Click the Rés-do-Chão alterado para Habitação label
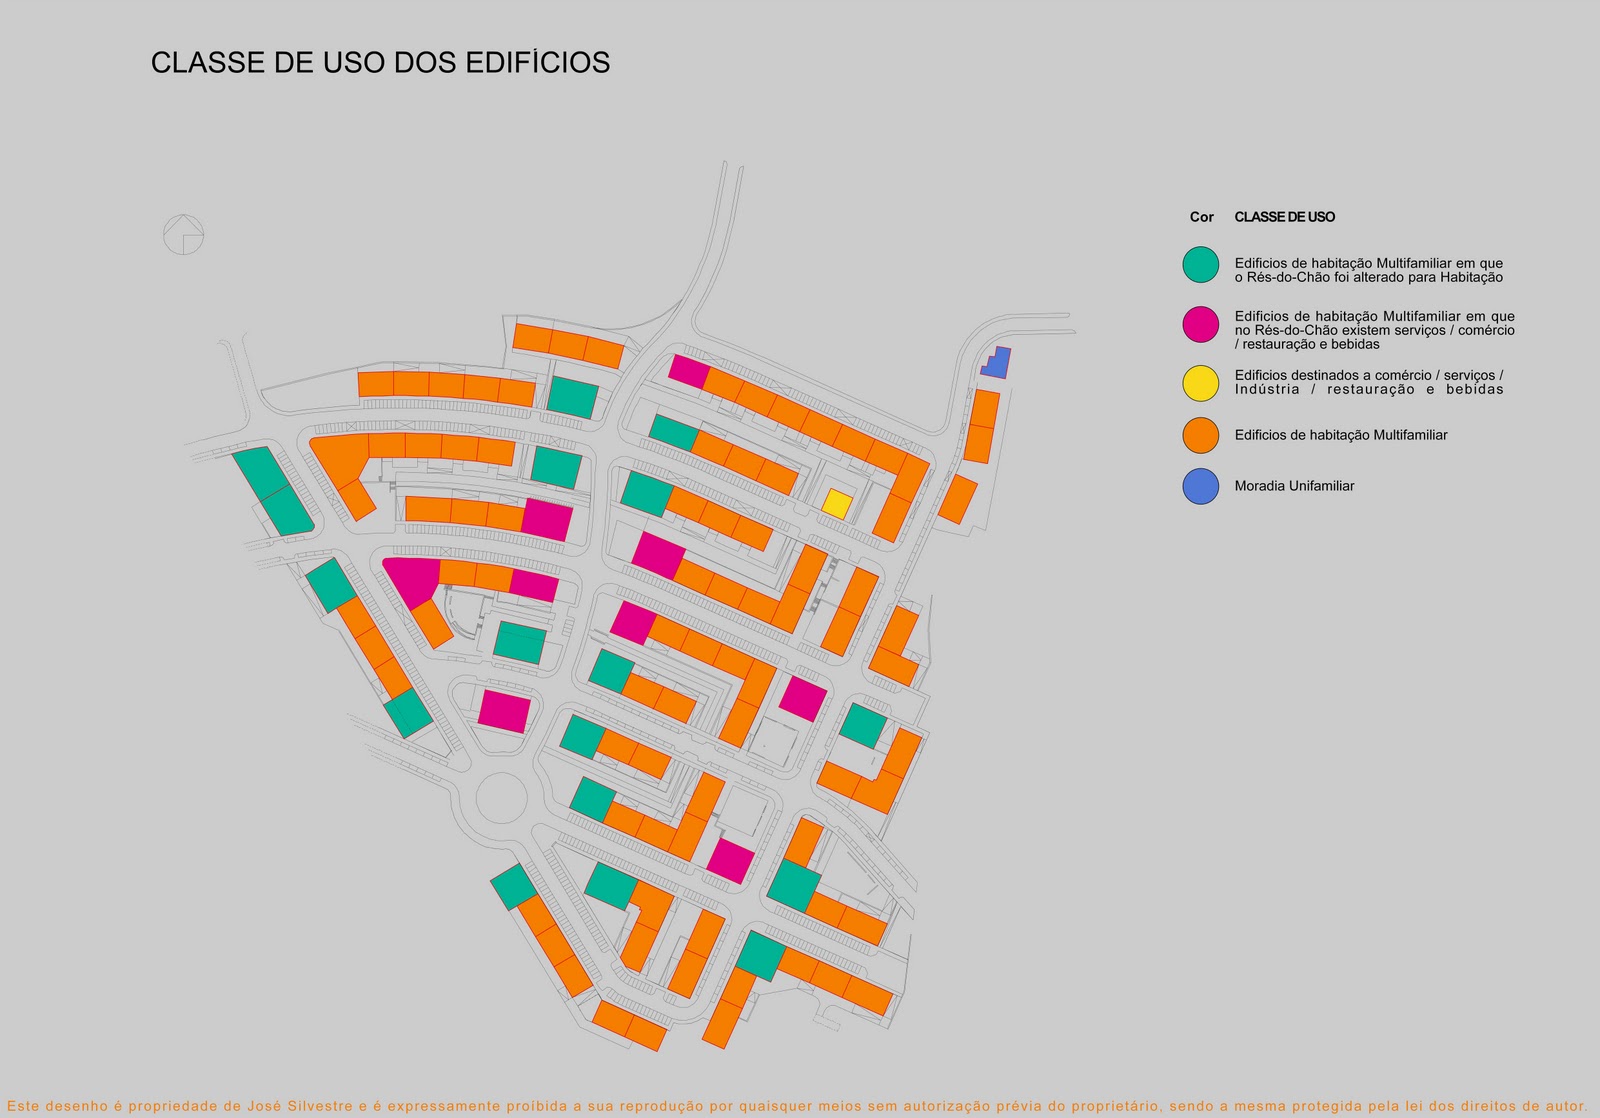 (1372, 267)
